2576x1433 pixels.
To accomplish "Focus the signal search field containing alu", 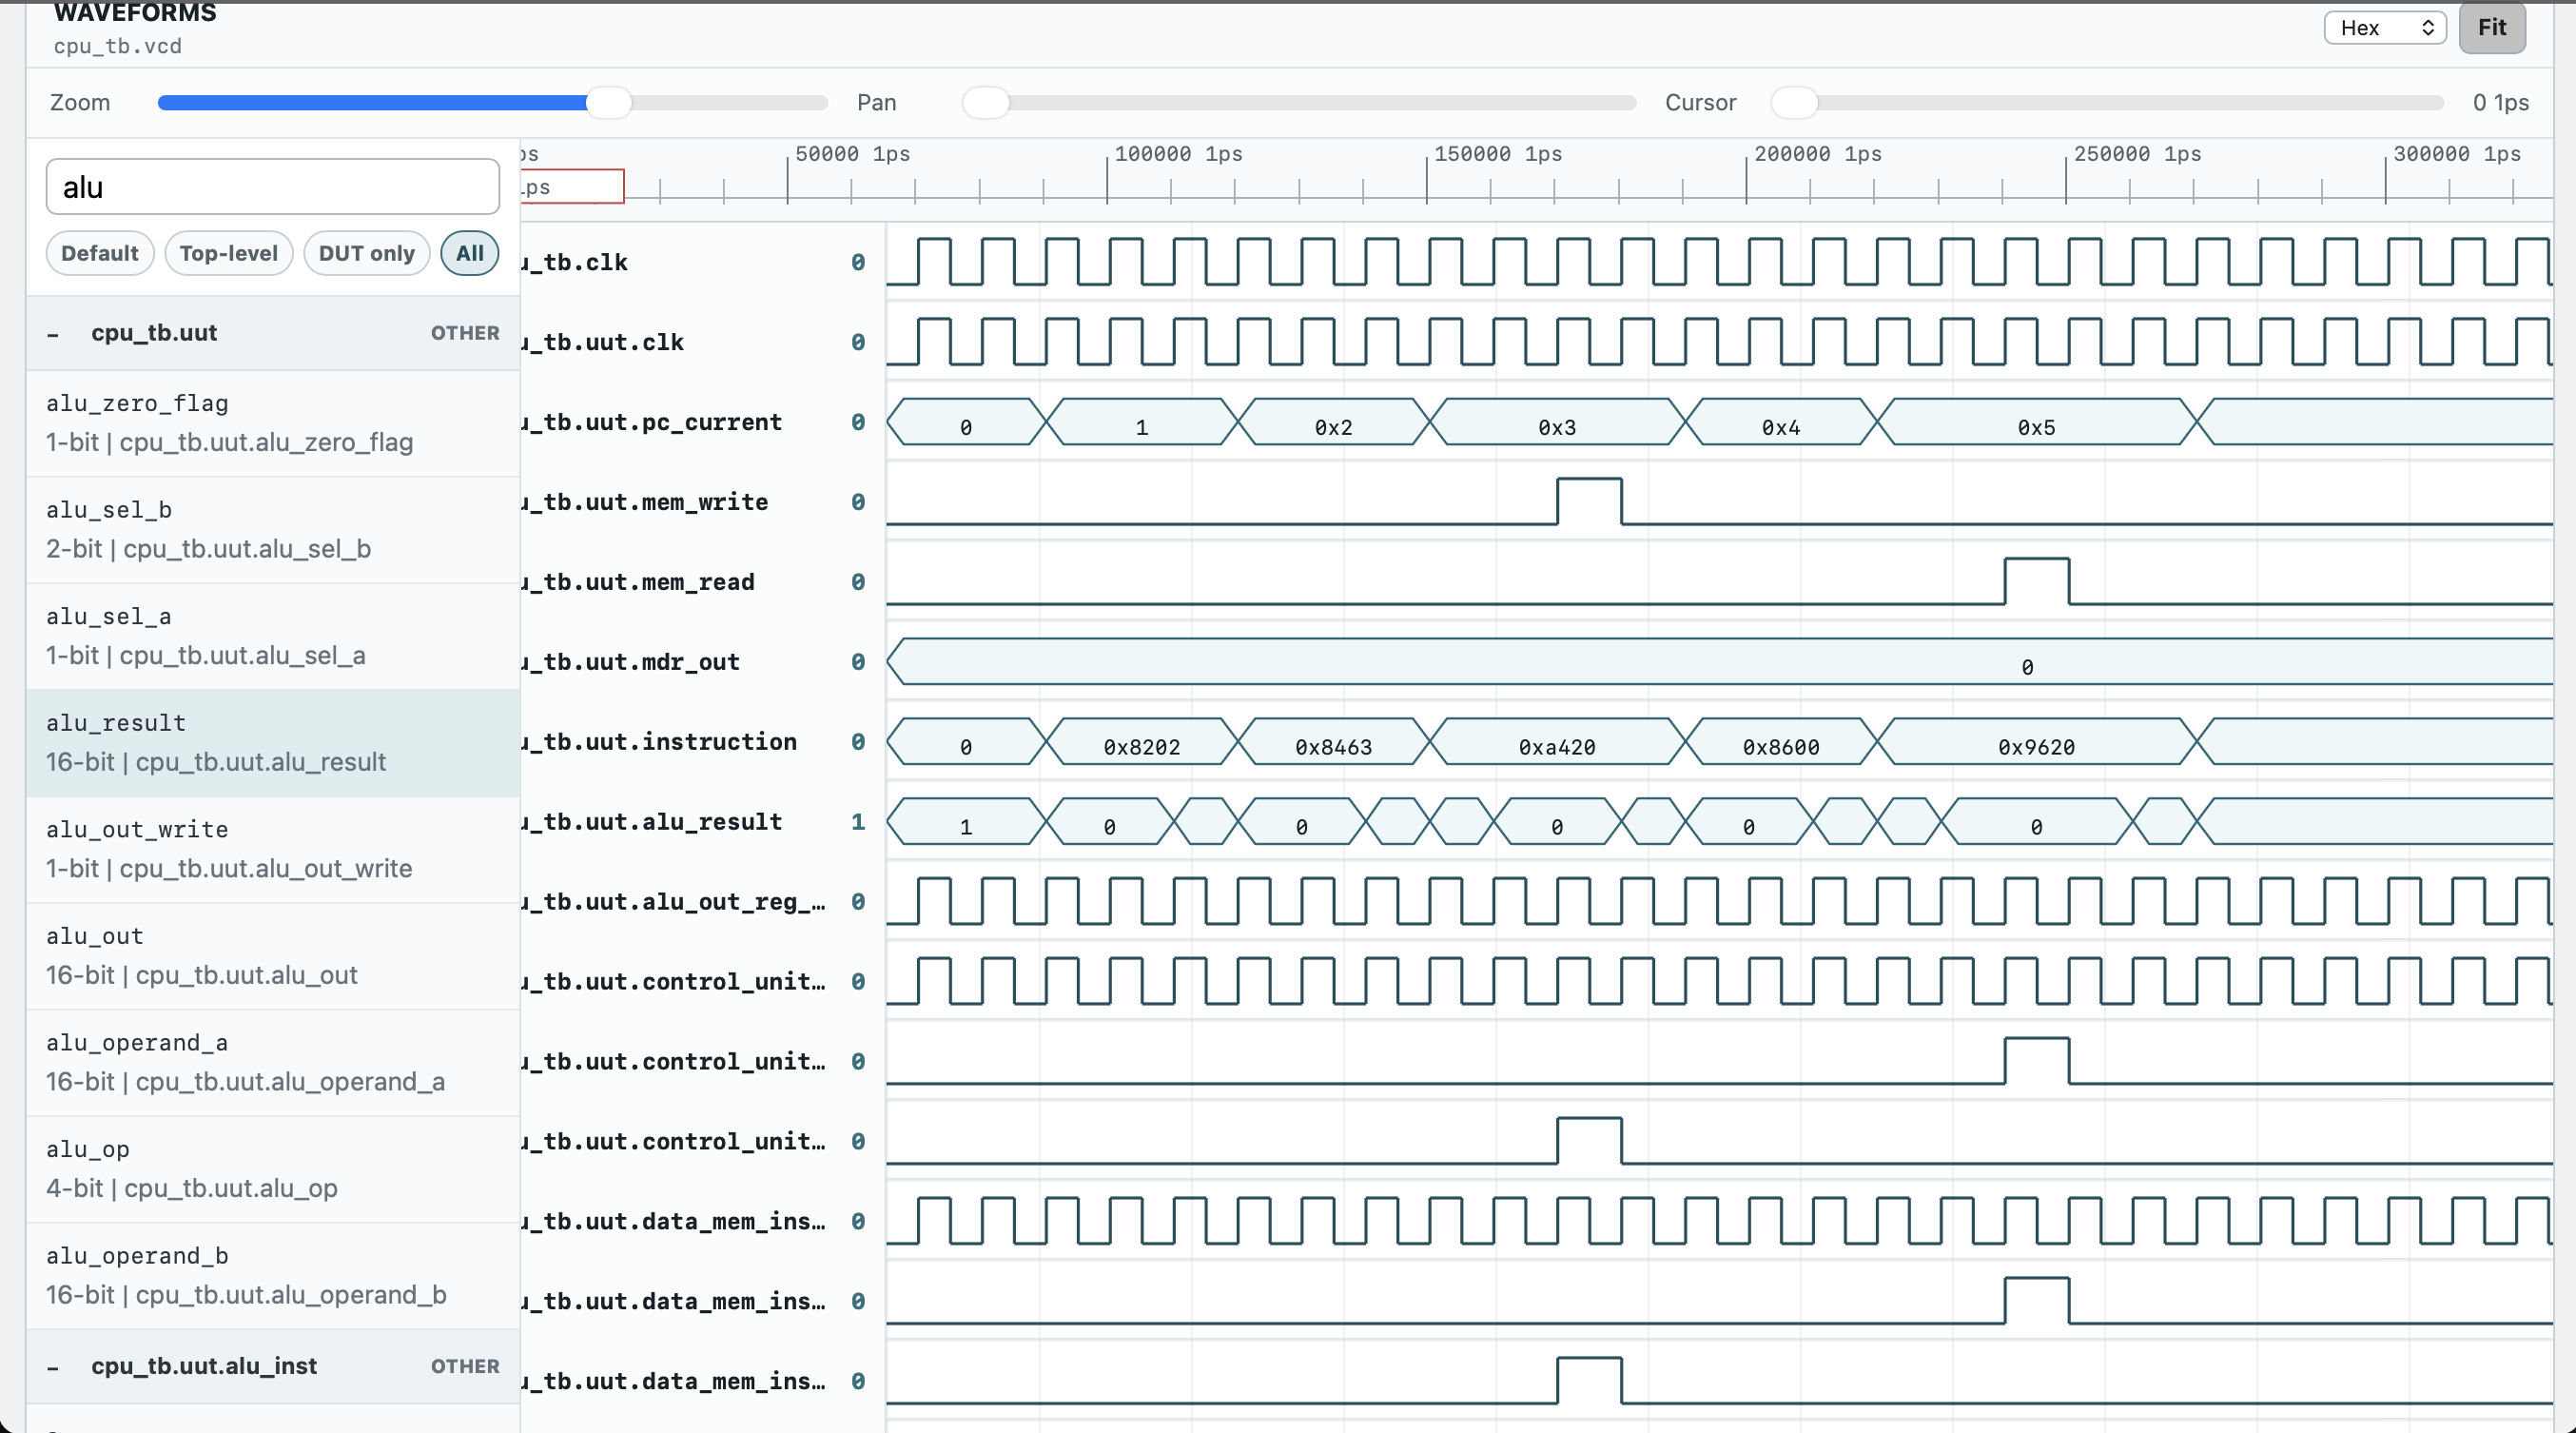I will [x=273, y=187].
